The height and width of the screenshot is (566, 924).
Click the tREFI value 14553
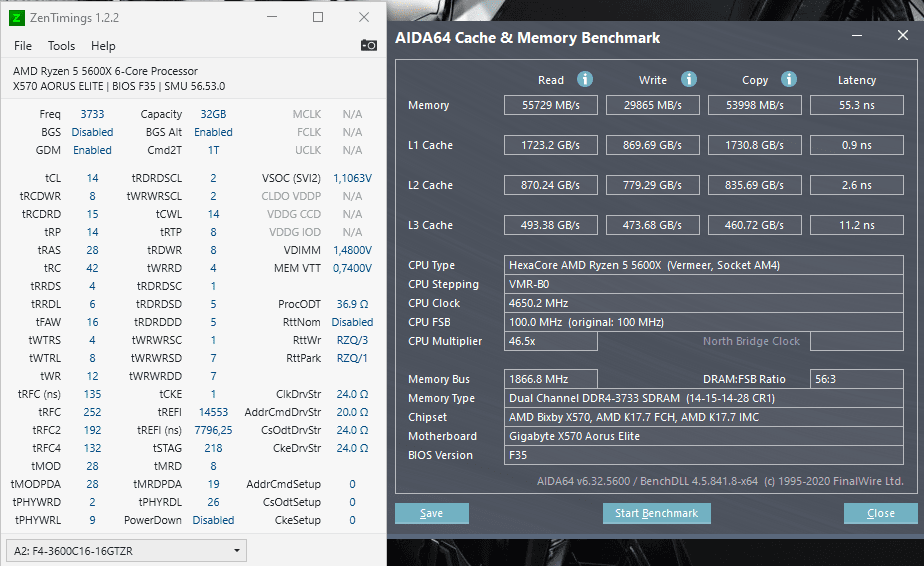coord(213,412)
